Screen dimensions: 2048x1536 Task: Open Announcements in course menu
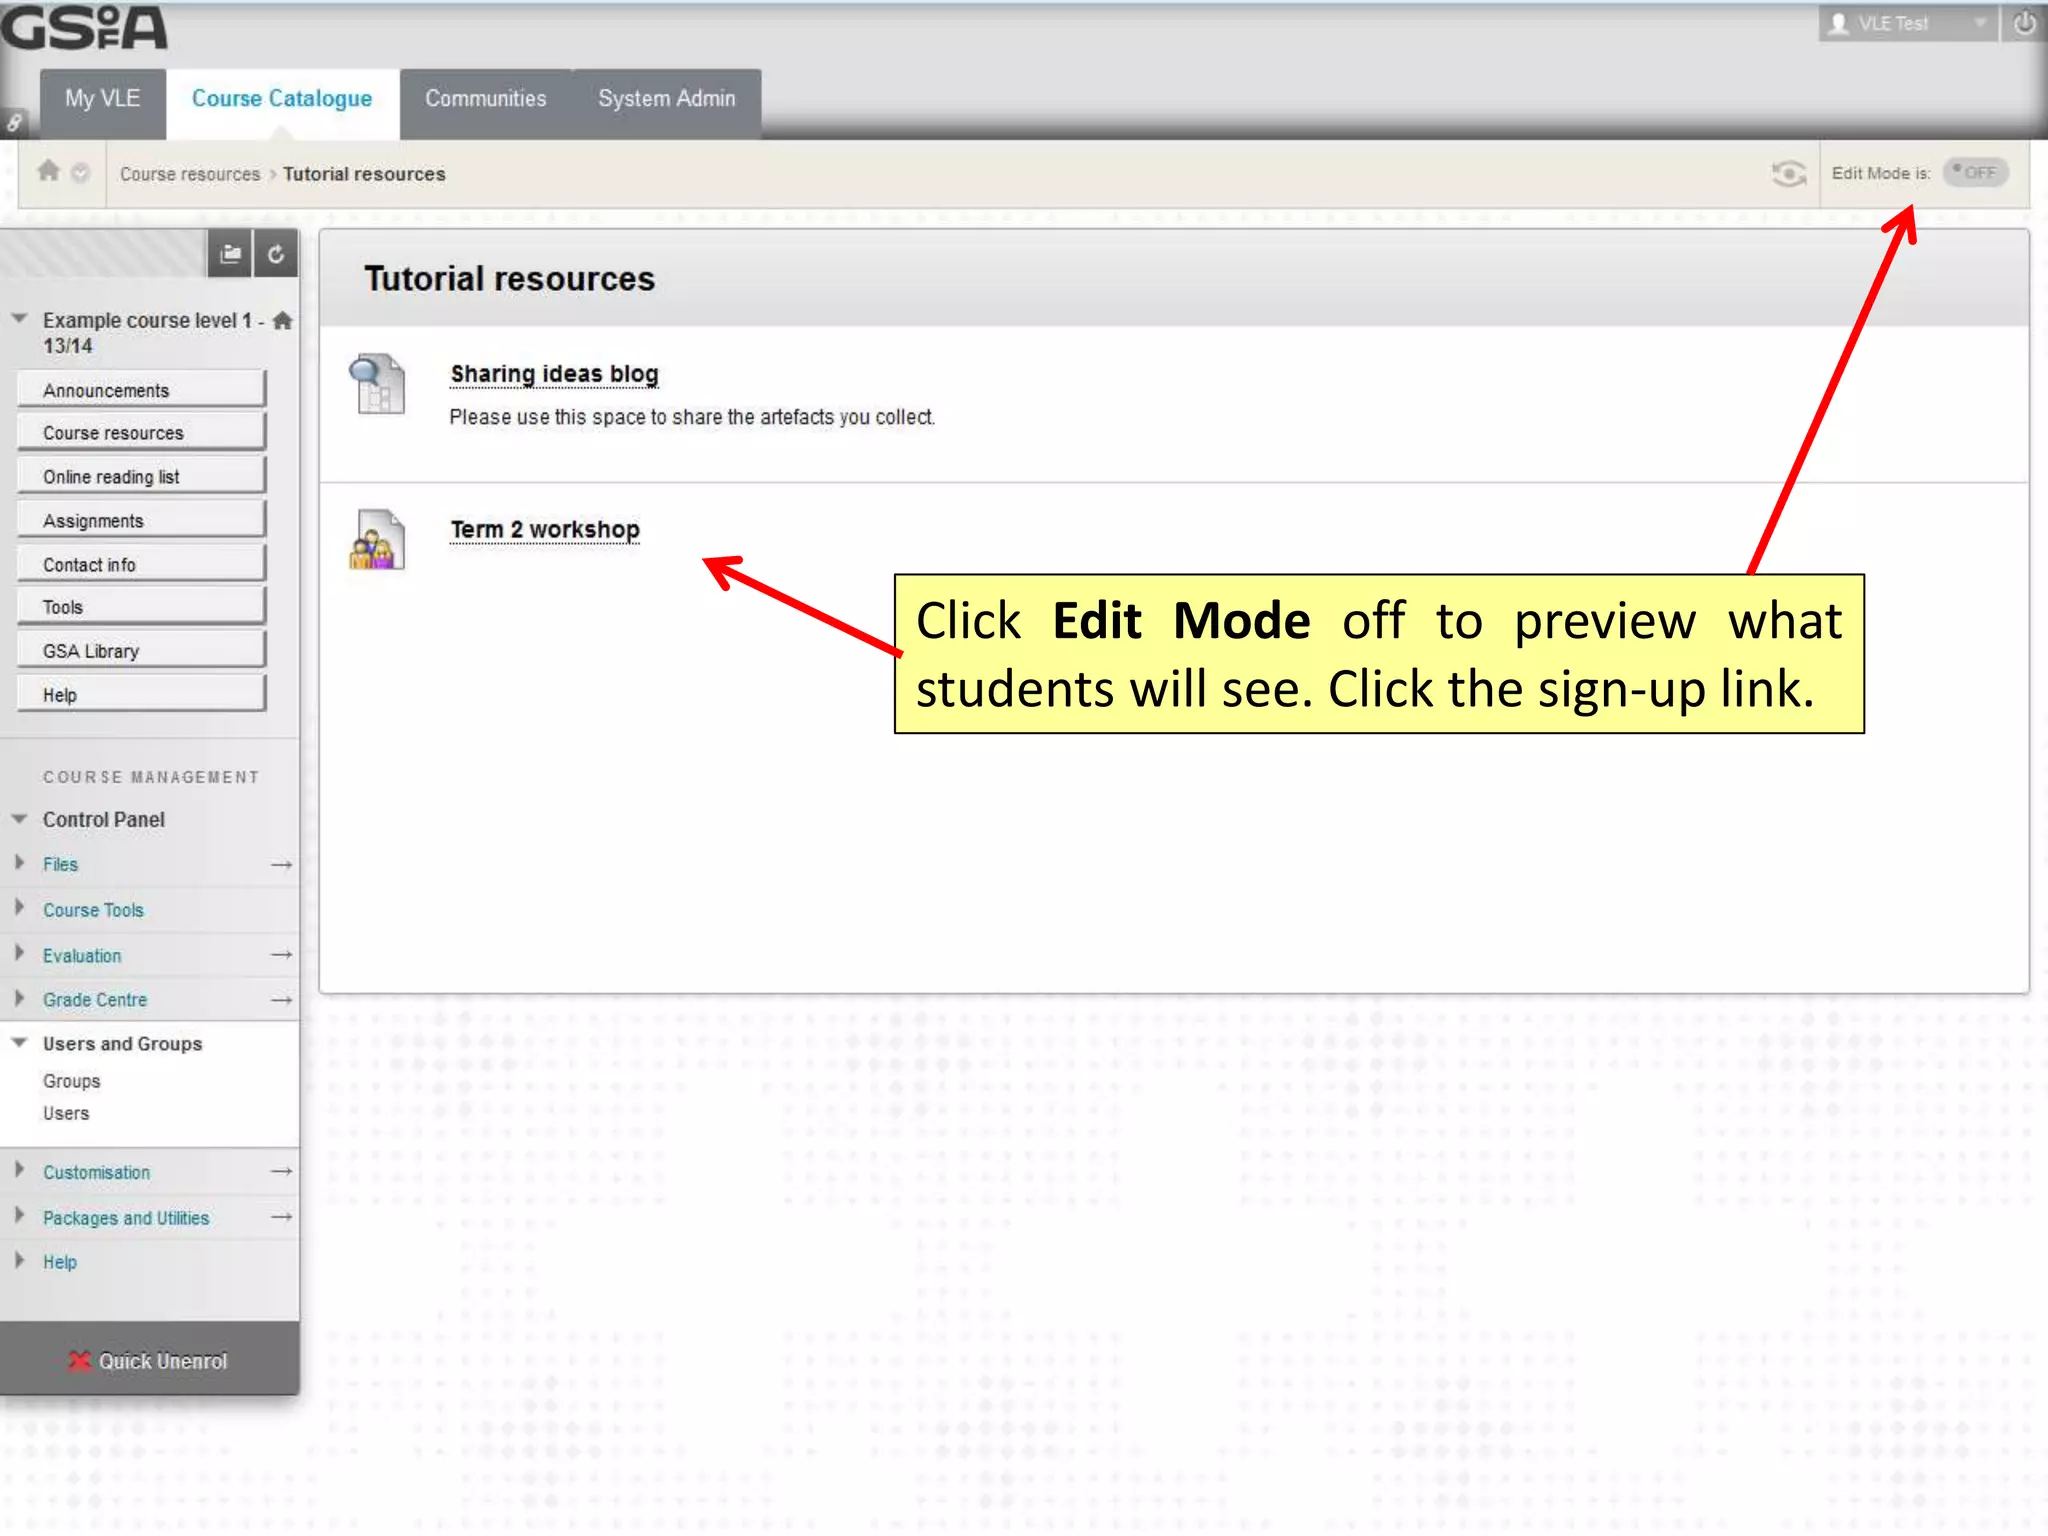point(141,390)
